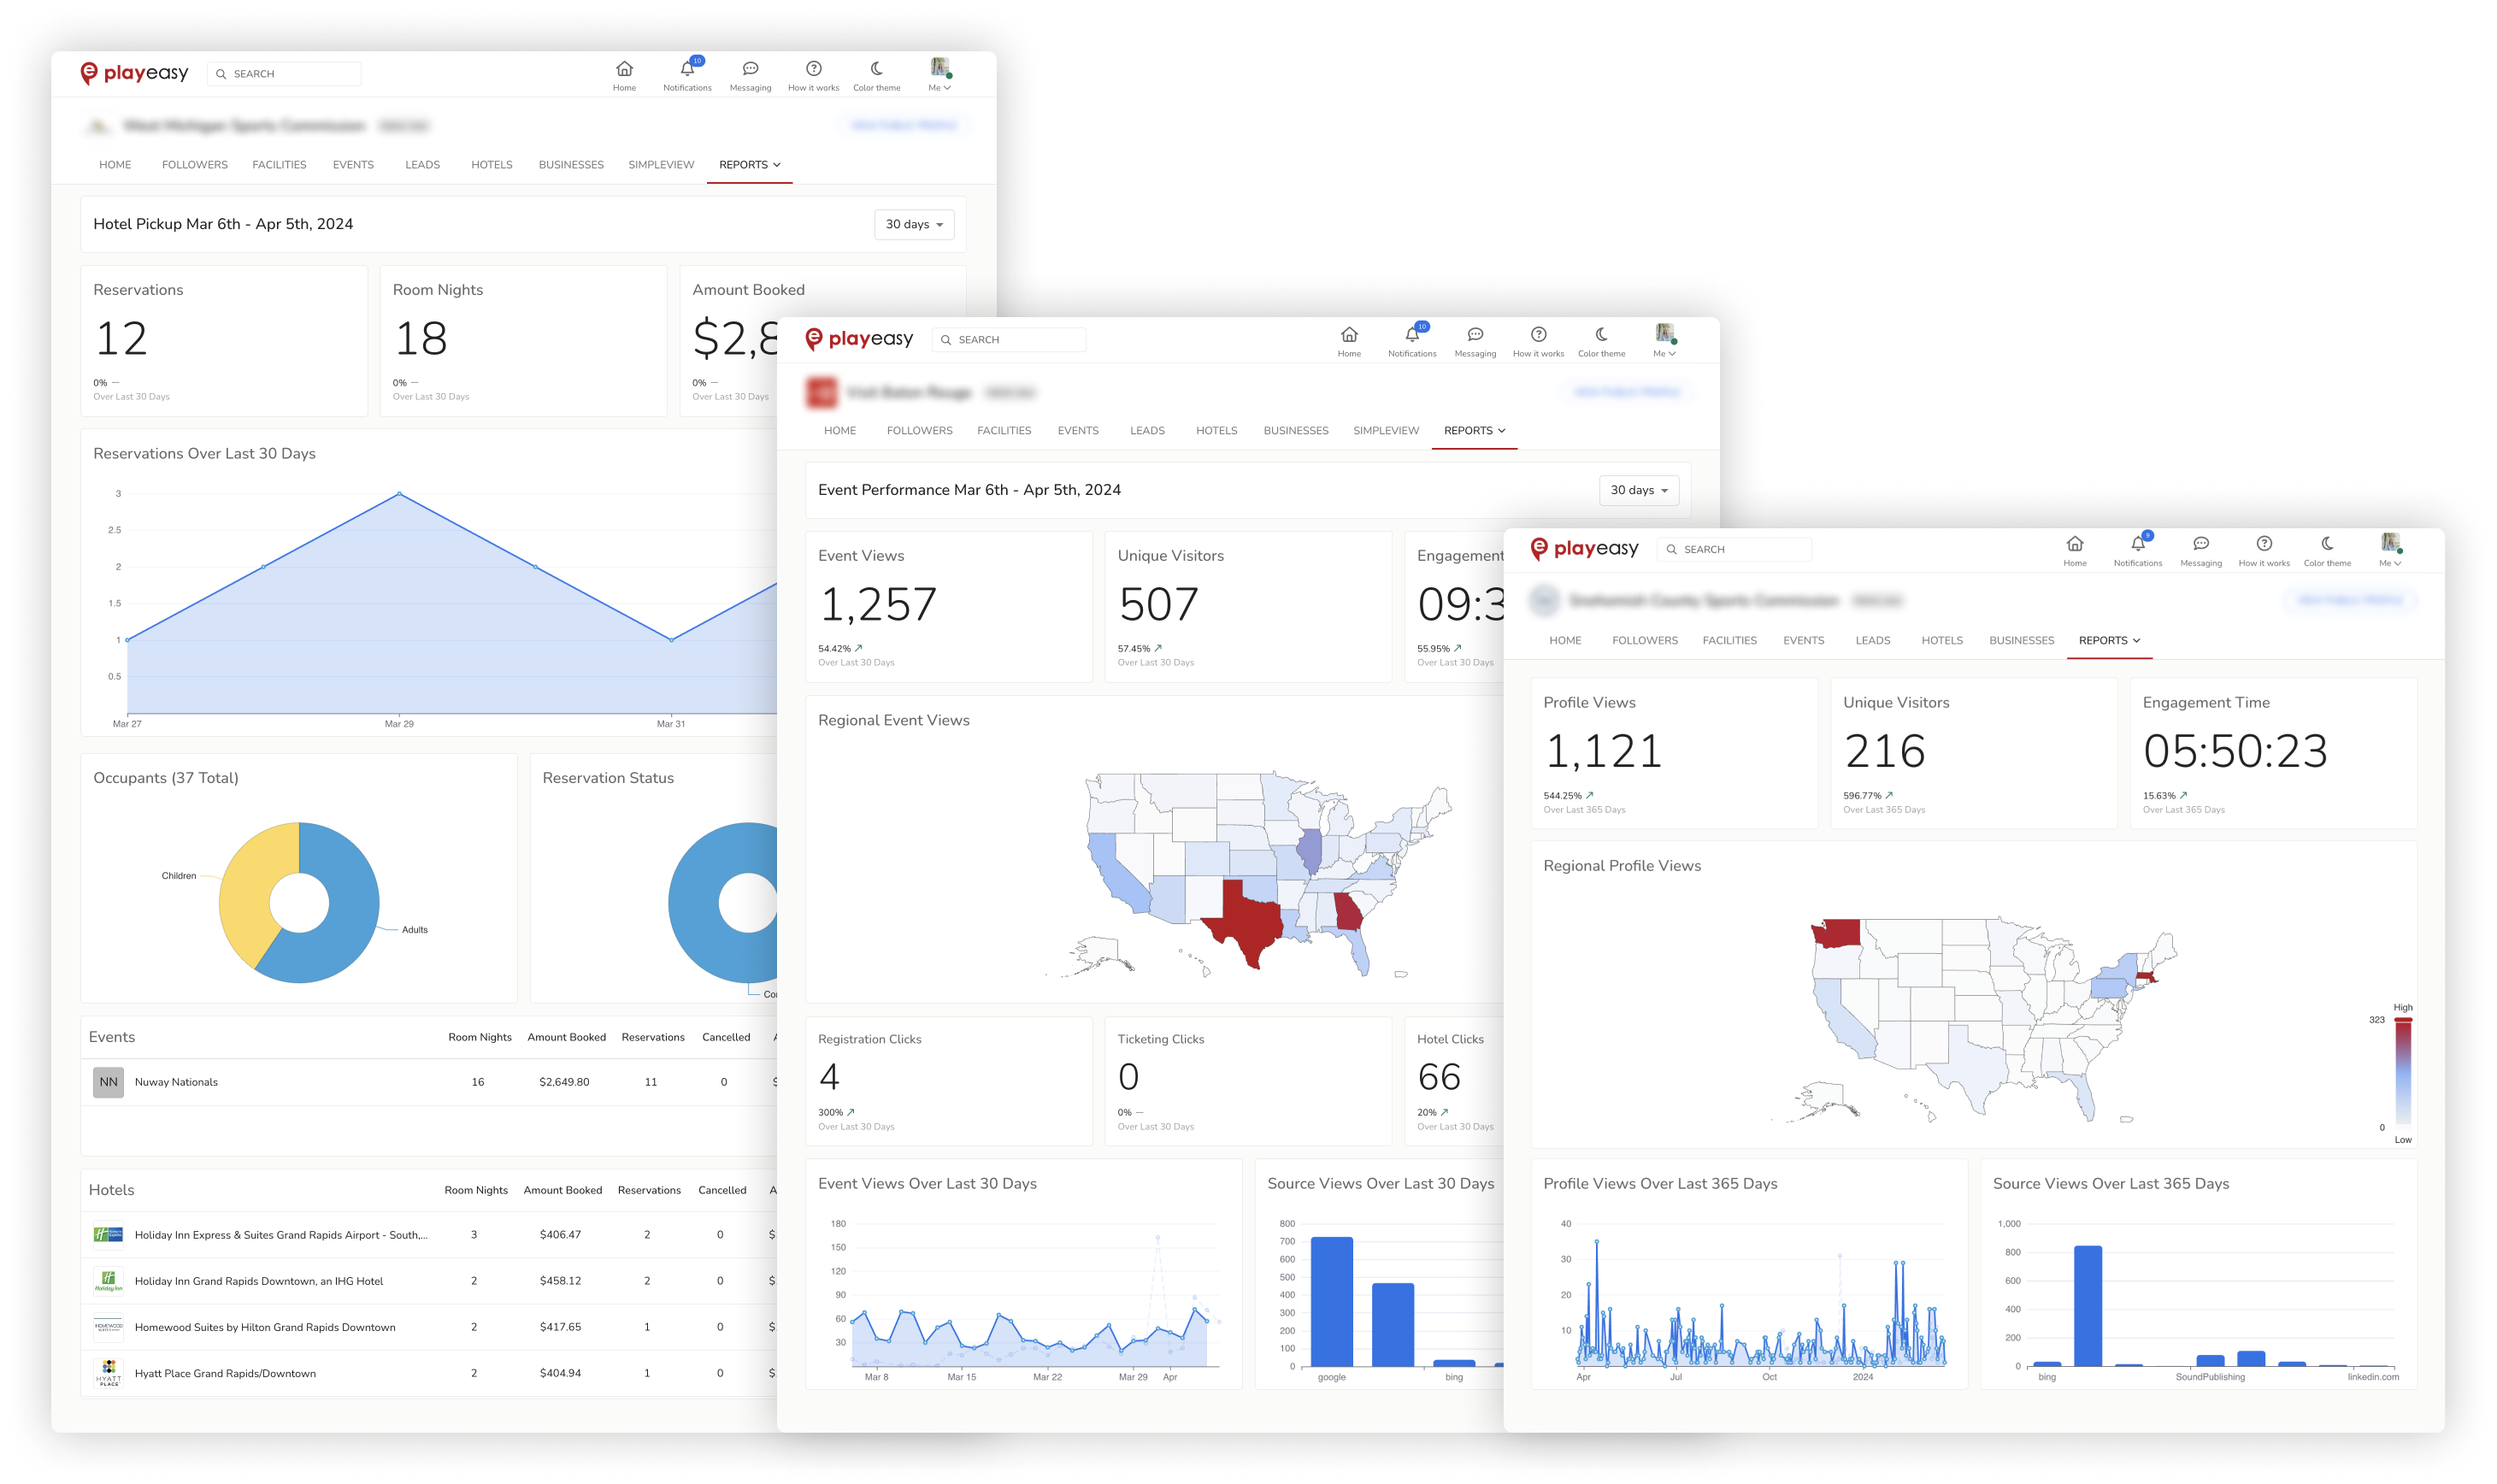
Task: Click Reservations 12 stat card
Action: click(224, 341)
